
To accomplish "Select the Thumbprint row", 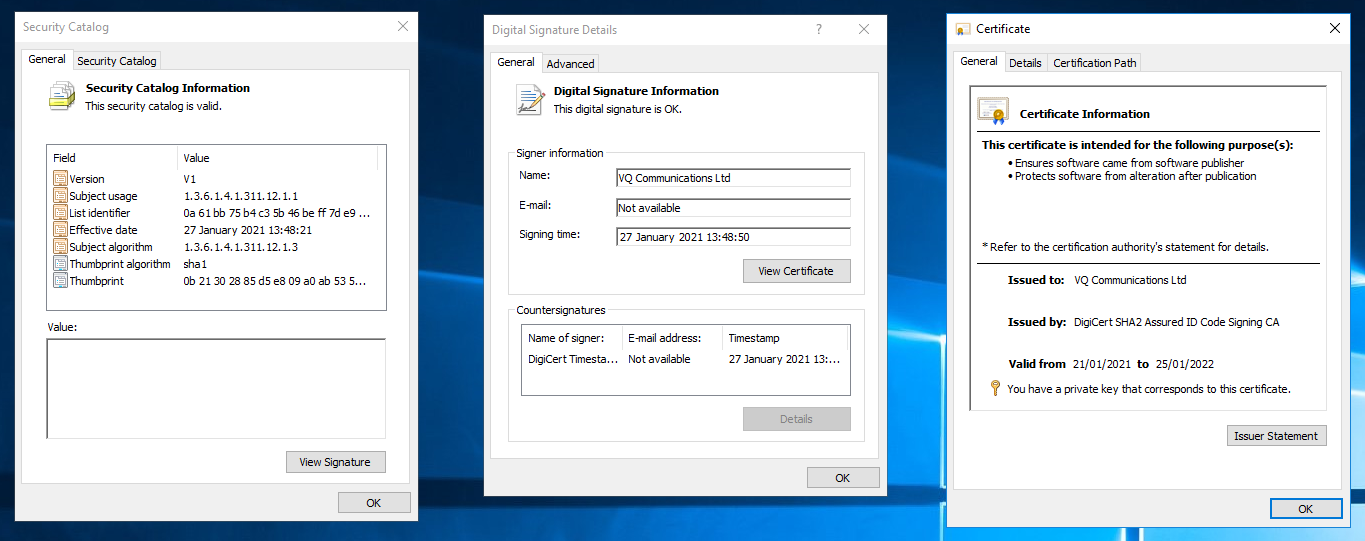I will click(x=215, y=281).
